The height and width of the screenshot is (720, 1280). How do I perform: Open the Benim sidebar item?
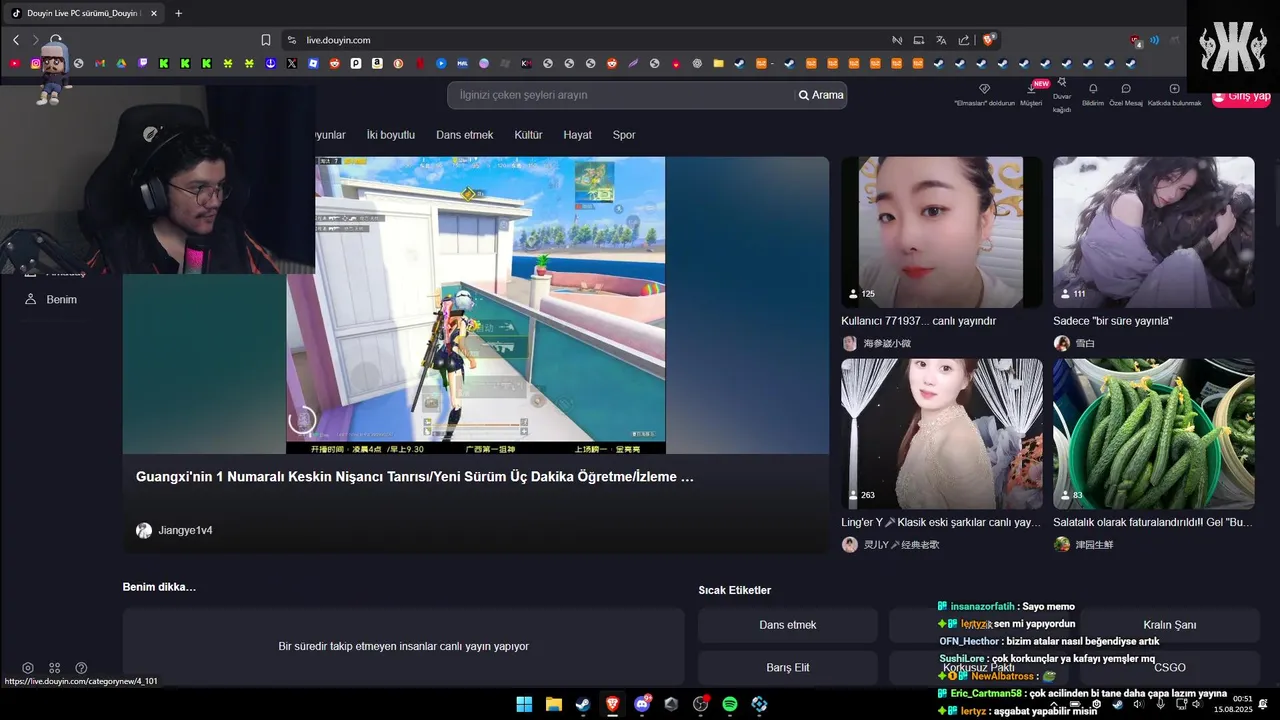point(50,299)
